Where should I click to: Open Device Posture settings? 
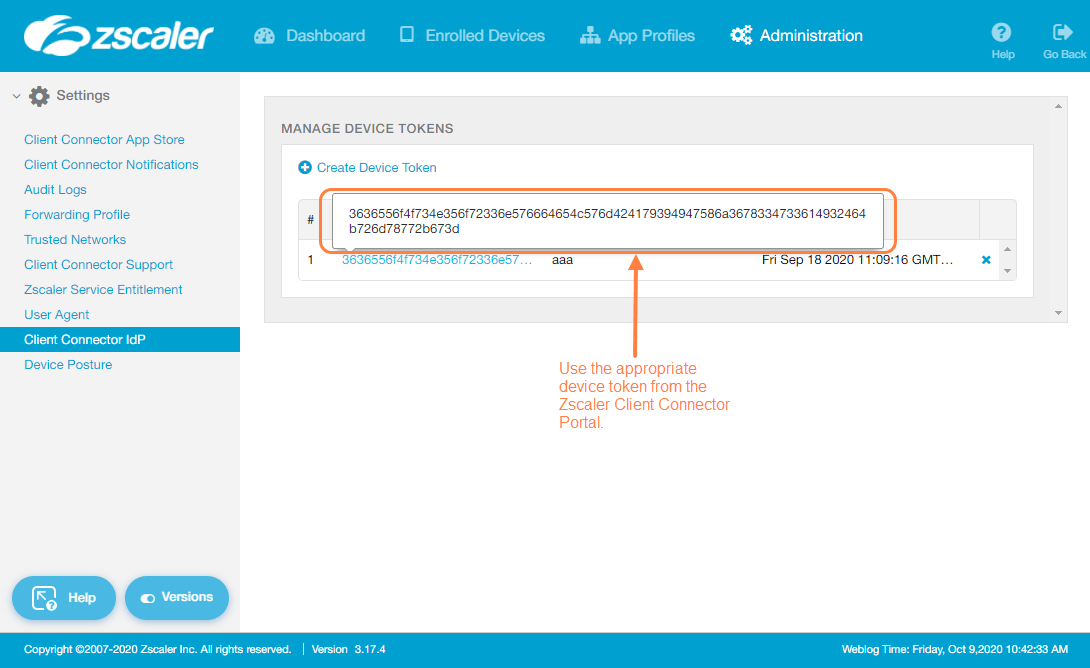click(x=67, y=364)
